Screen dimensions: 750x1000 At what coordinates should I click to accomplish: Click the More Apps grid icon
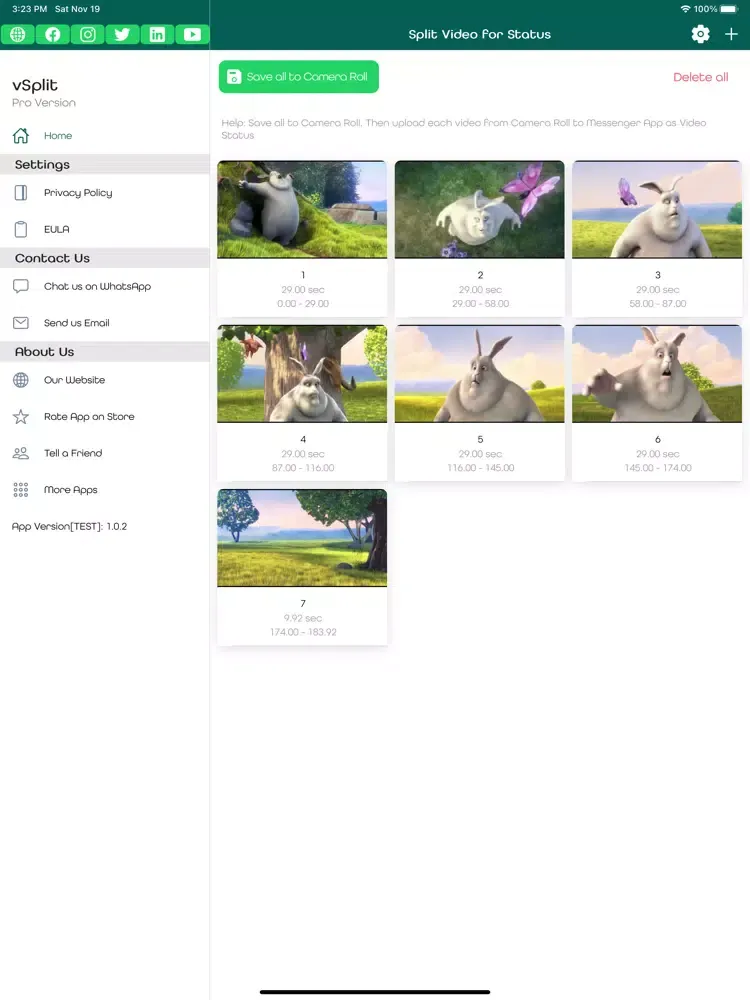click(x=21, y=490)
